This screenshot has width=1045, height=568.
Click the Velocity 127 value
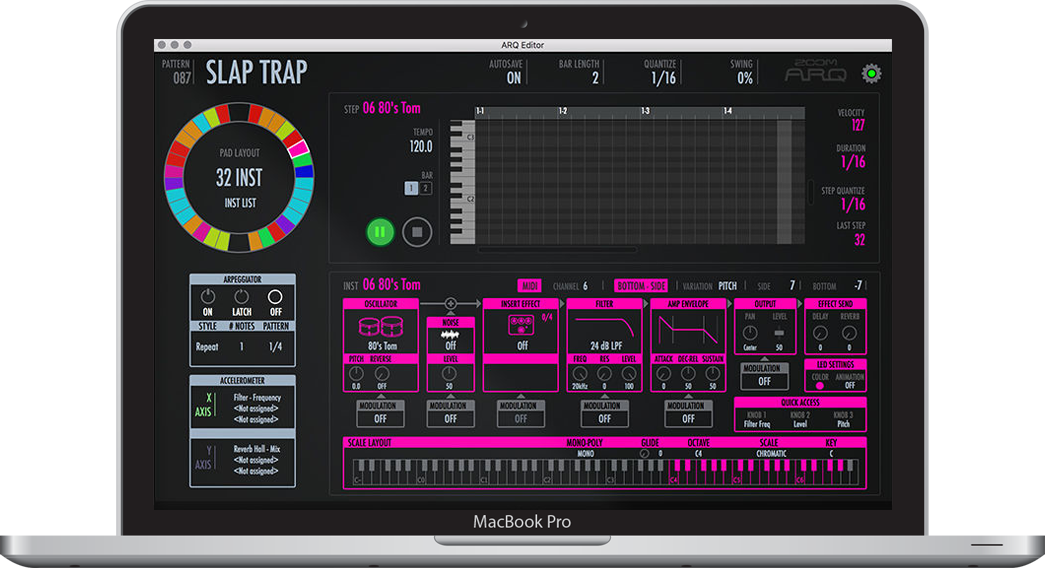coord(858,125)
